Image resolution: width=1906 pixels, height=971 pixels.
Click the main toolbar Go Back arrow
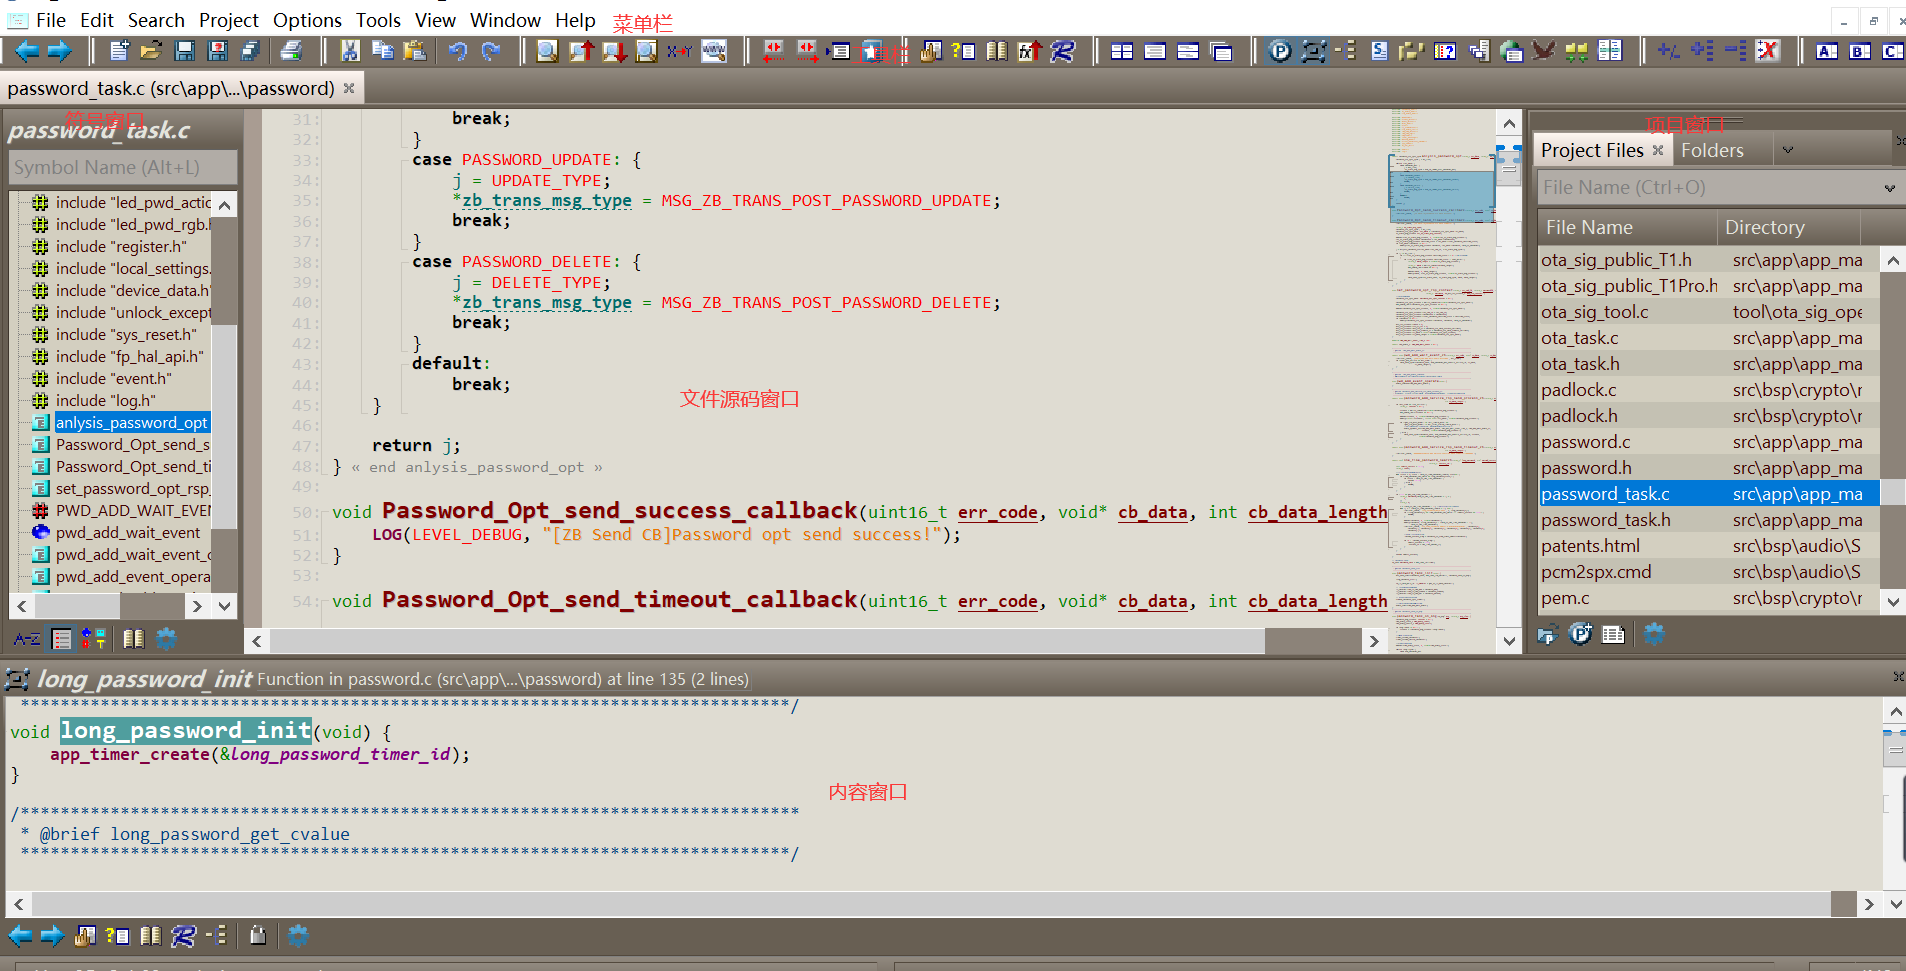pyautogui.click(x=27, y=51)
